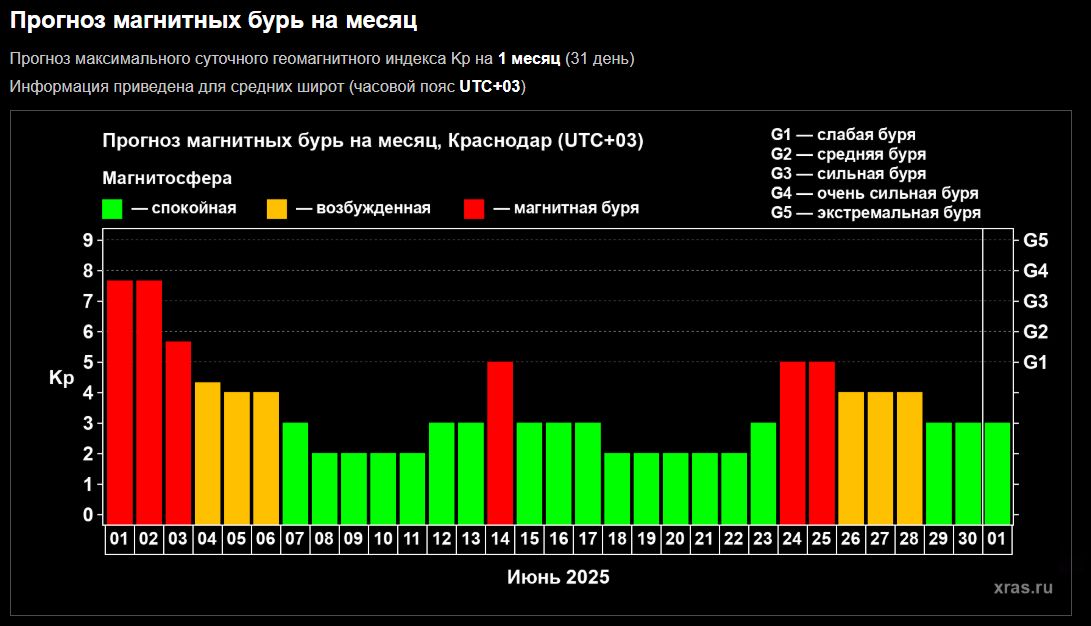Image resolution: width=1091 pixels, height=626 pixels.
Task: Select the green bar for June 20
Action: (675, 487)
